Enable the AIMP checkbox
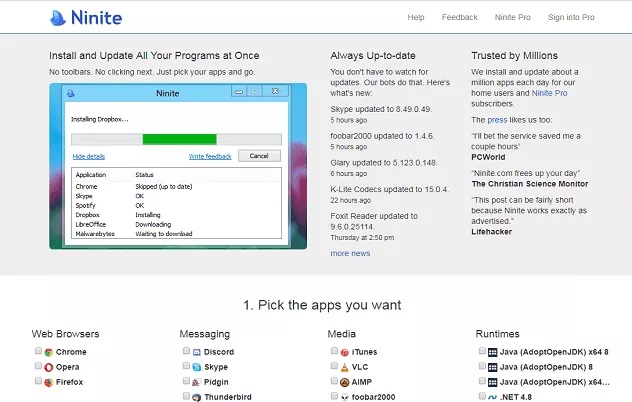 coord(334,381)
